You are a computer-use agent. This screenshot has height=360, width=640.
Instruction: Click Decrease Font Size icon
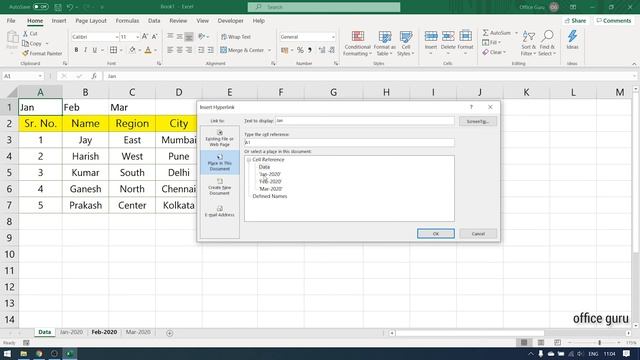tap(155, 37)
